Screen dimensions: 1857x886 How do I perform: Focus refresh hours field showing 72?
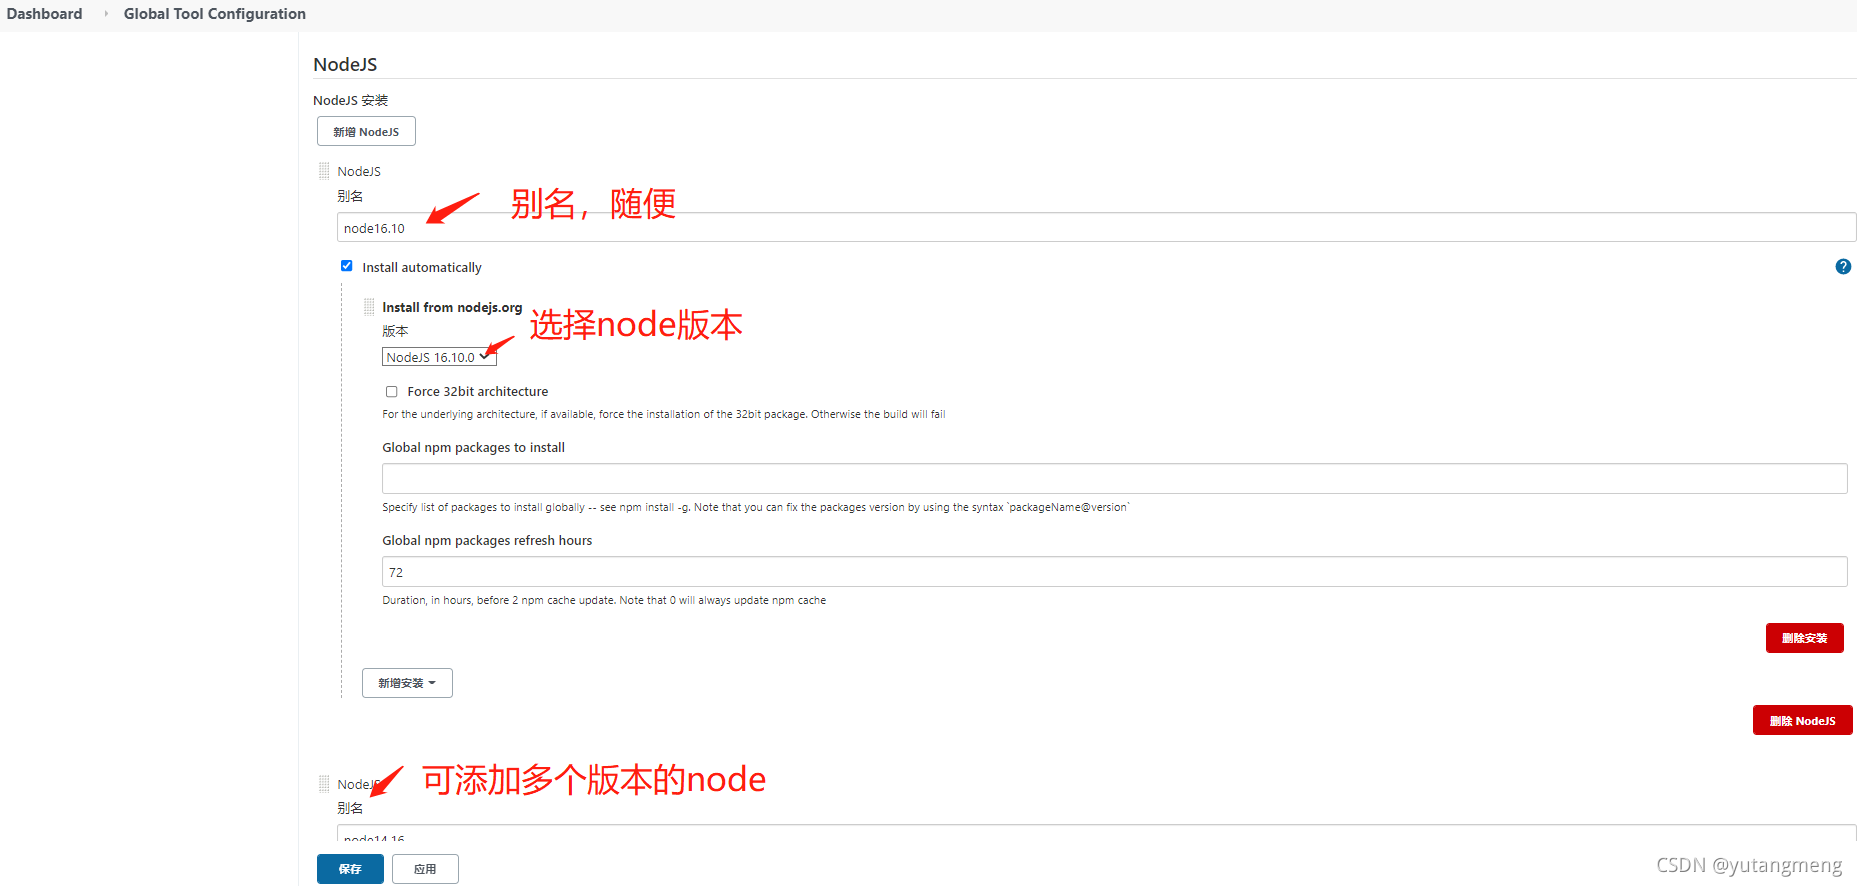[1114, 572]
